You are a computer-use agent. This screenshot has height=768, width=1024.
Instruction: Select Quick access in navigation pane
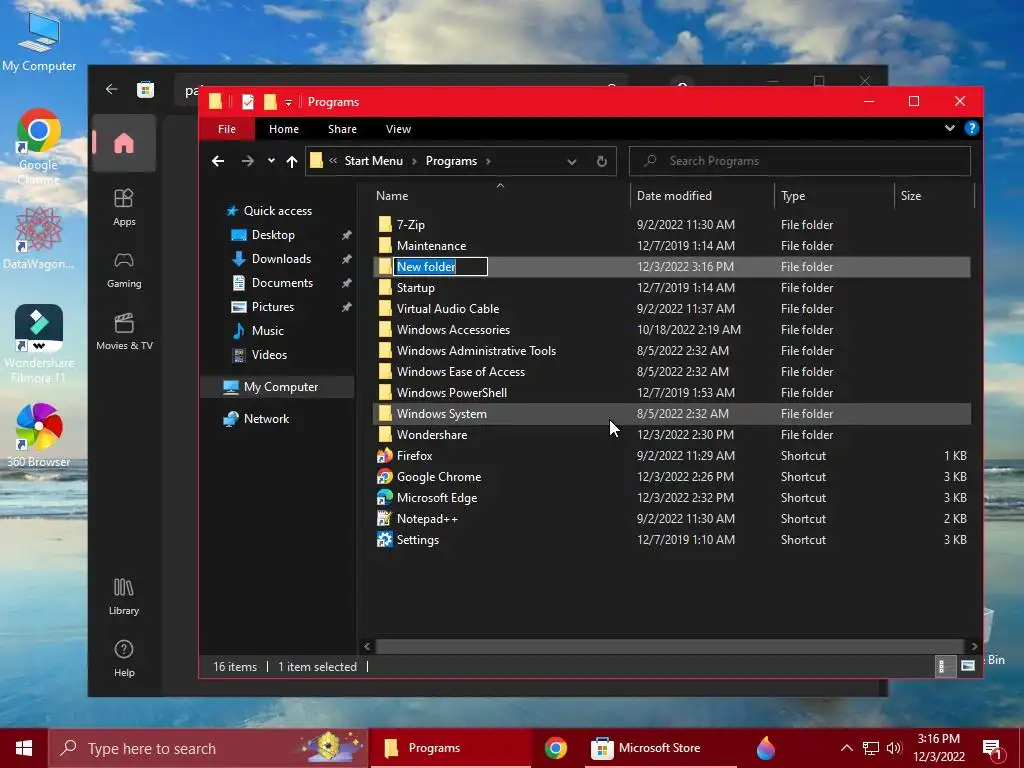click(278, 211)
